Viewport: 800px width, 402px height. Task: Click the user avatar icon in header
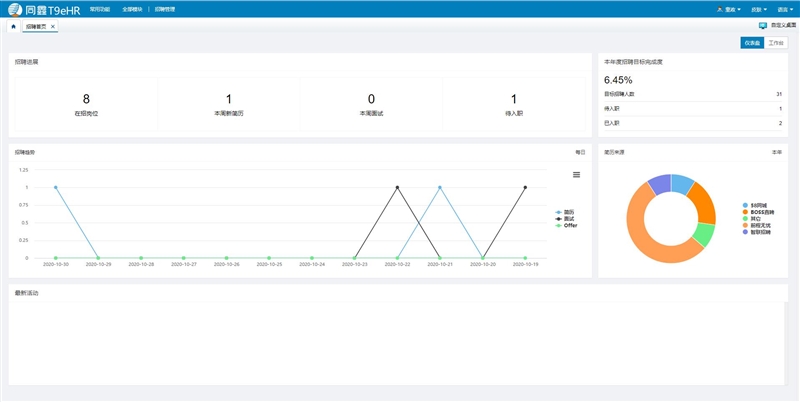tap(720, 8)
